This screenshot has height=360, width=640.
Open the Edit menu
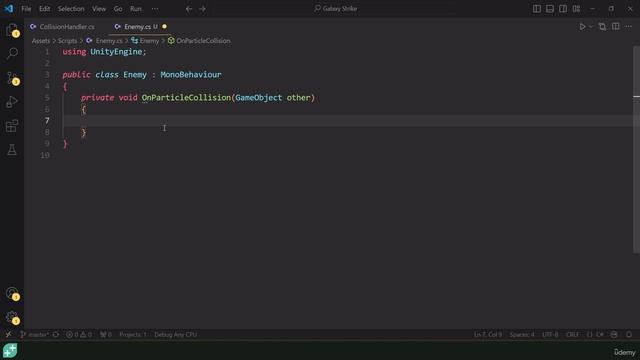44,9
